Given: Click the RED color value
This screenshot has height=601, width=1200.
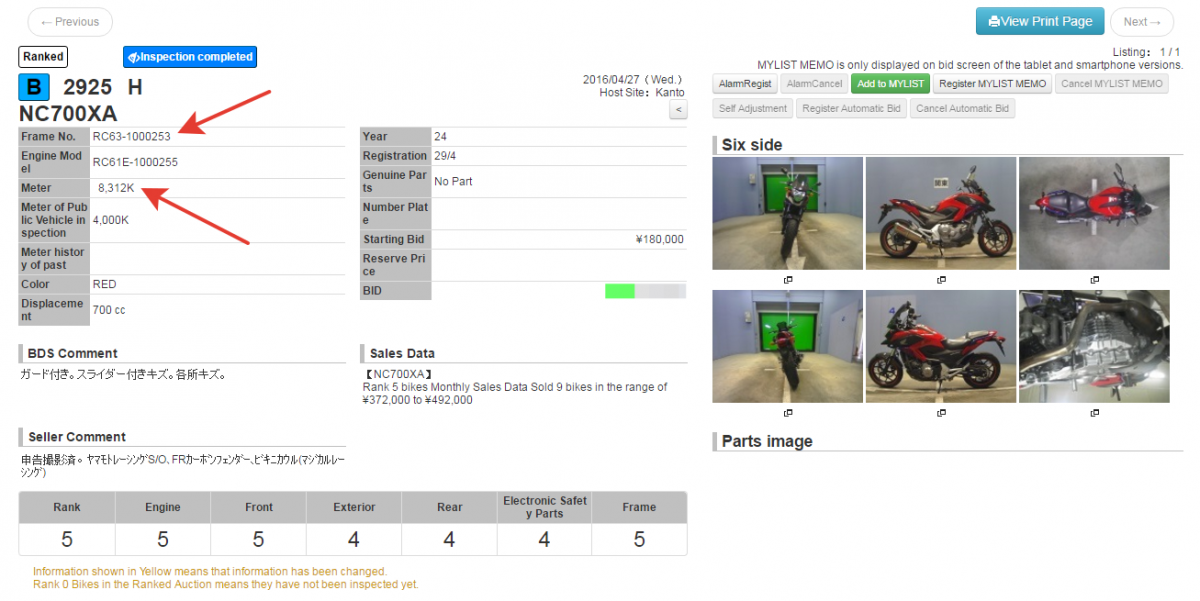Looking at the screenshot, I should [x=104, y=284].
